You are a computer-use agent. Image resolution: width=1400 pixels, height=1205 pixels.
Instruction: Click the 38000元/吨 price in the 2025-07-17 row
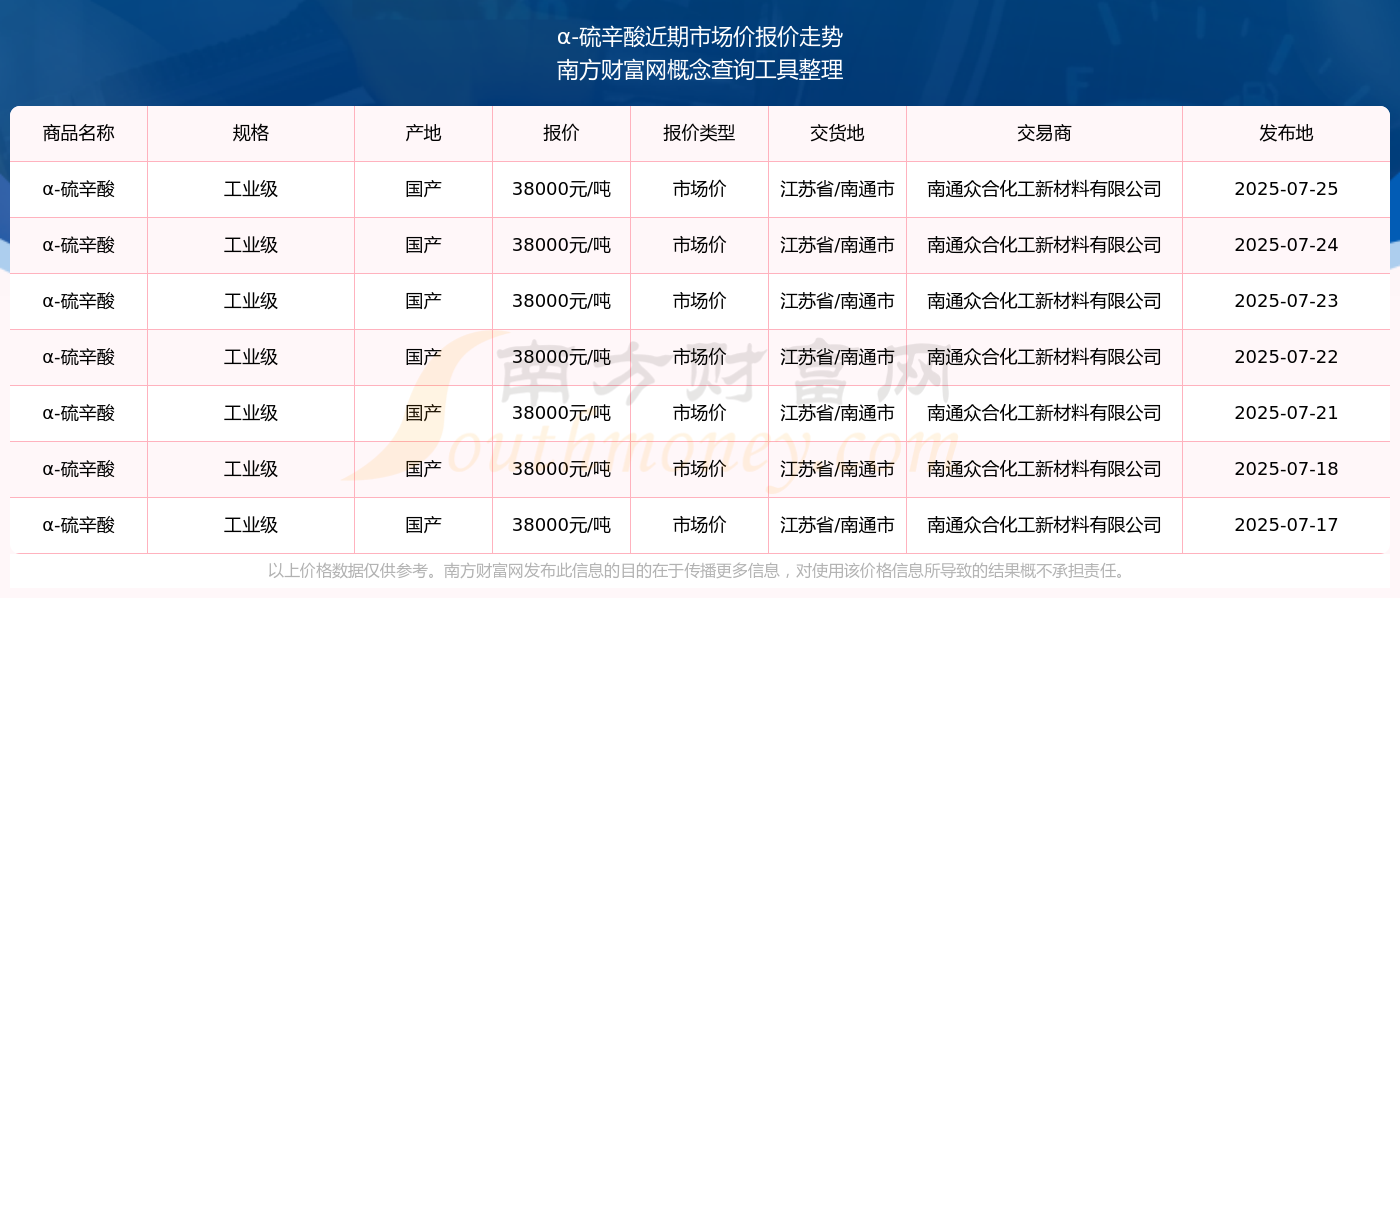[x=561, y=525]
